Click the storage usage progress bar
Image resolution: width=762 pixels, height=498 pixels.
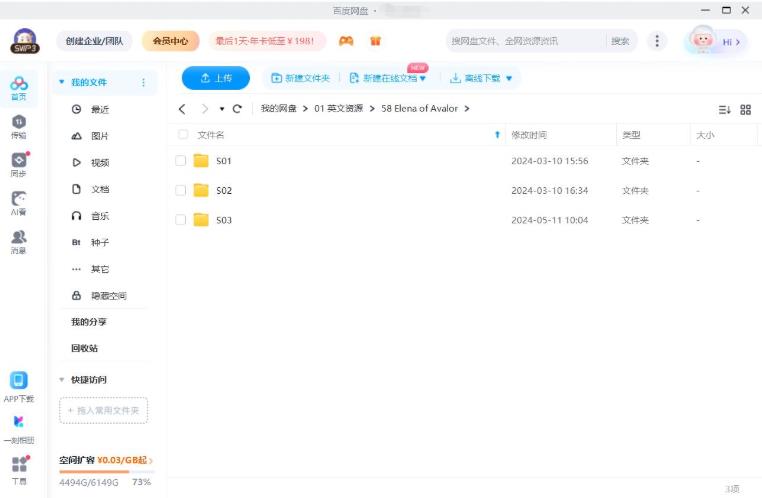click(107, 471)
